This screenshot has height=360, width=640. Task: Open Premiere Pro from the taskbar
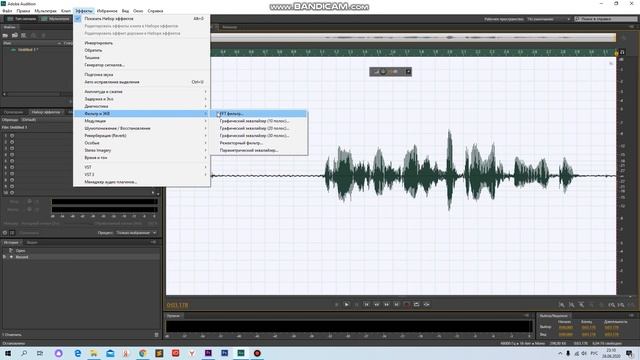pyautogui.click(x=208, y=353)
